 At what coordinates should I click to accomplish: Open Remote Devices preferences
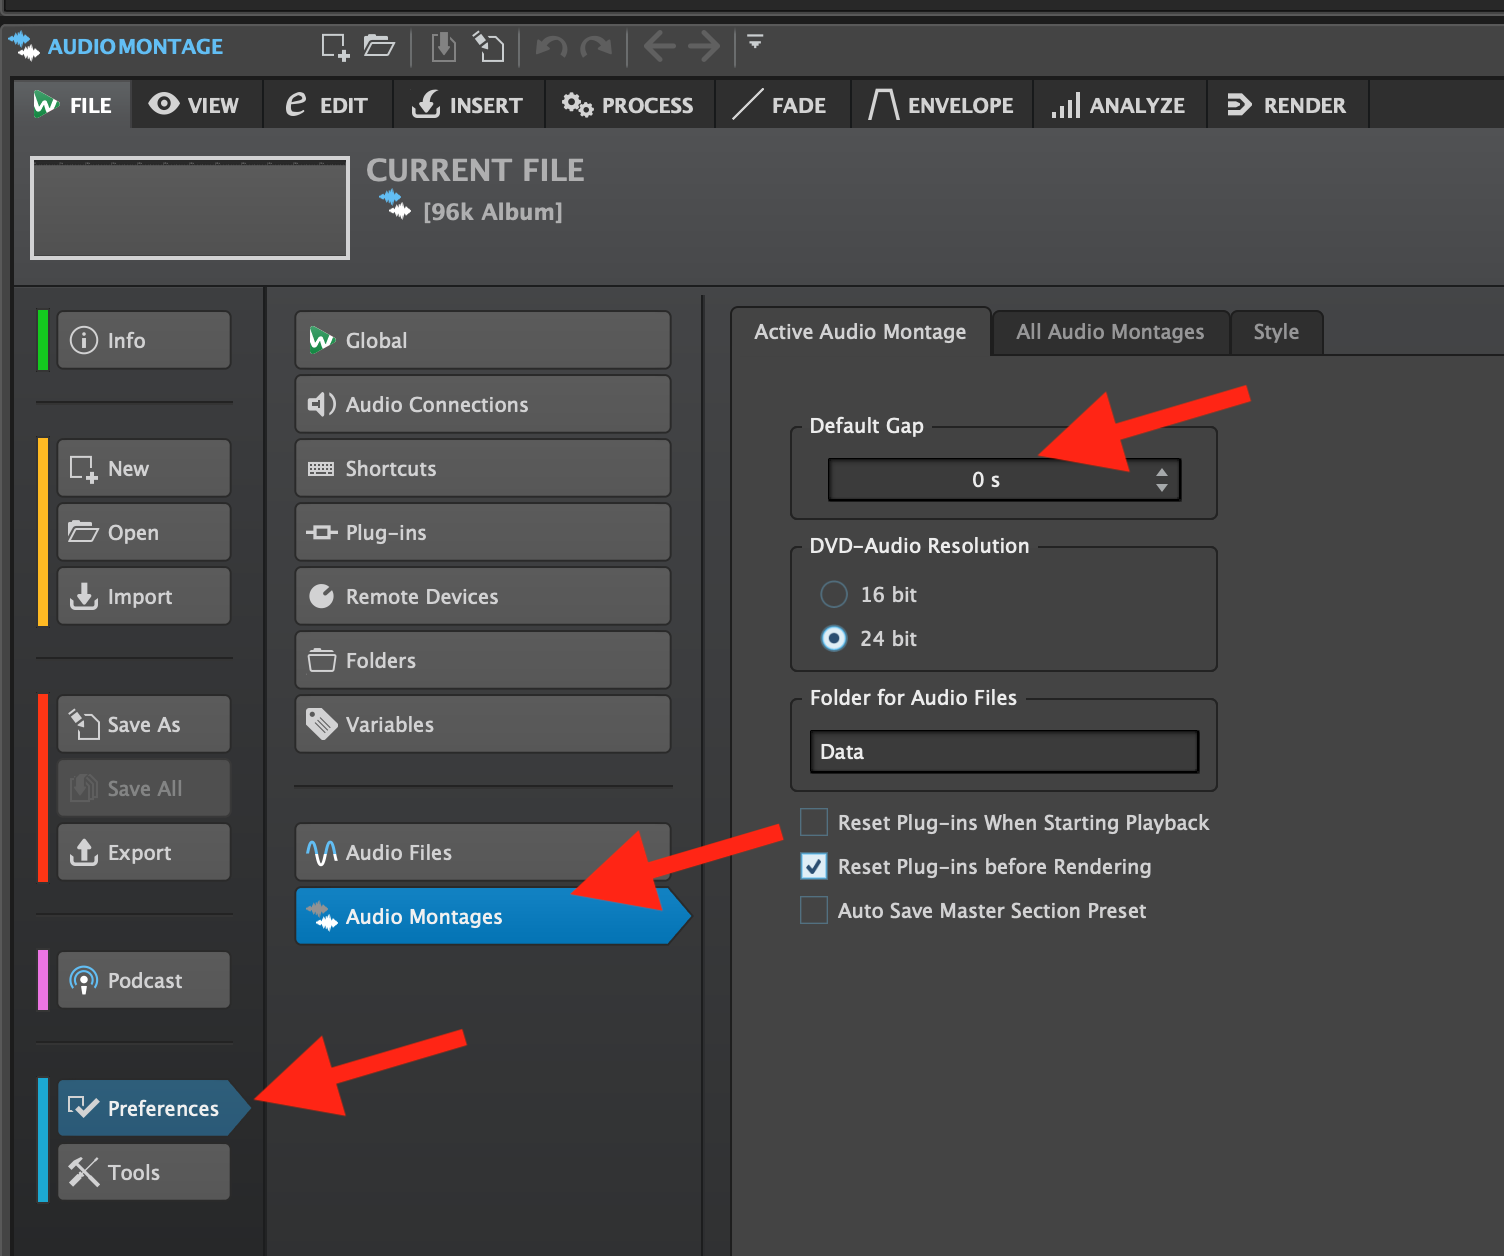click(483, 596)
